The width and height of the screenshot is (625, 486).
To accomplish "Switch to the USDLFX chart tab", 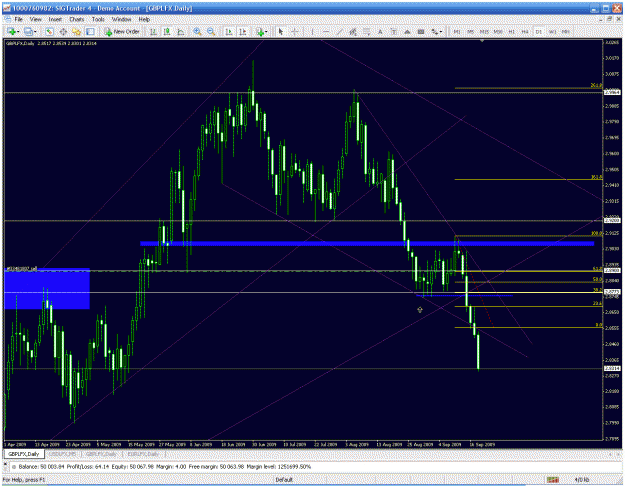I will point(62,454).
